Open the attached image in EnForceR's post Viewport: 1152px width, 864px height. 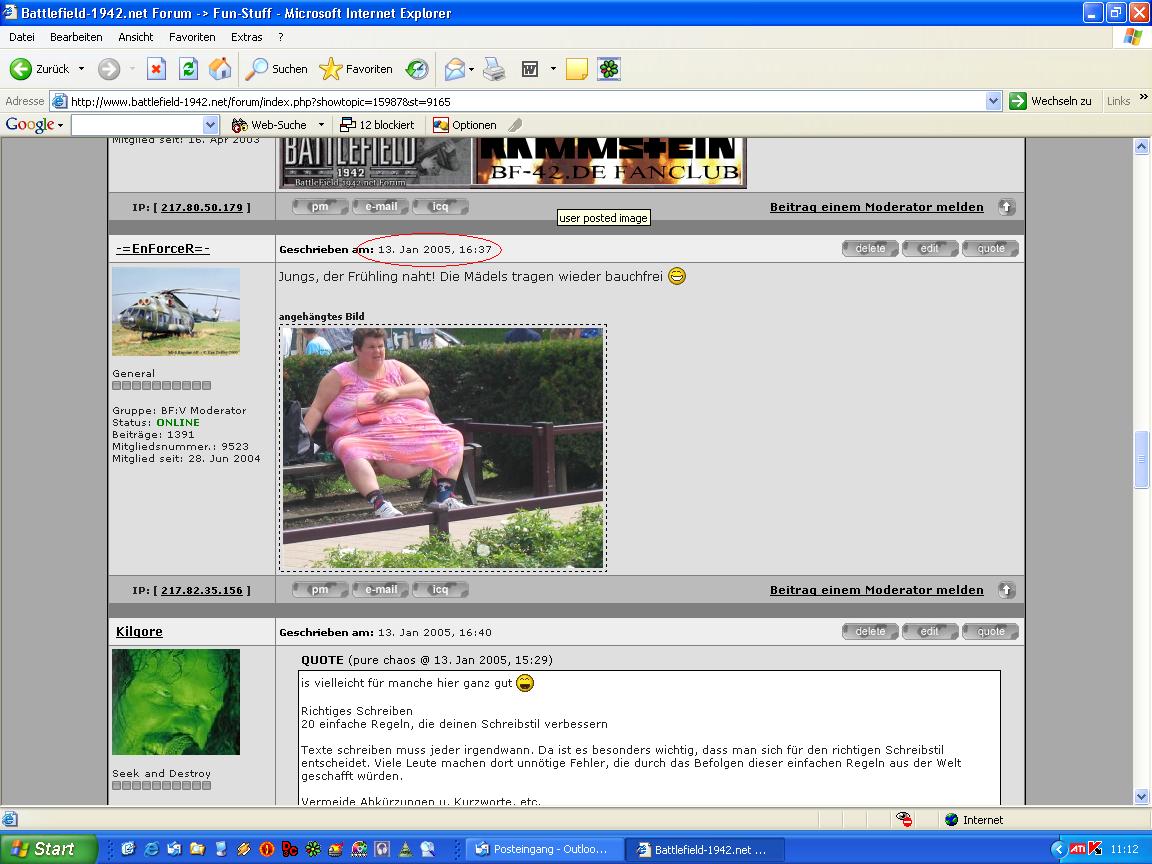tap(443, 448)
